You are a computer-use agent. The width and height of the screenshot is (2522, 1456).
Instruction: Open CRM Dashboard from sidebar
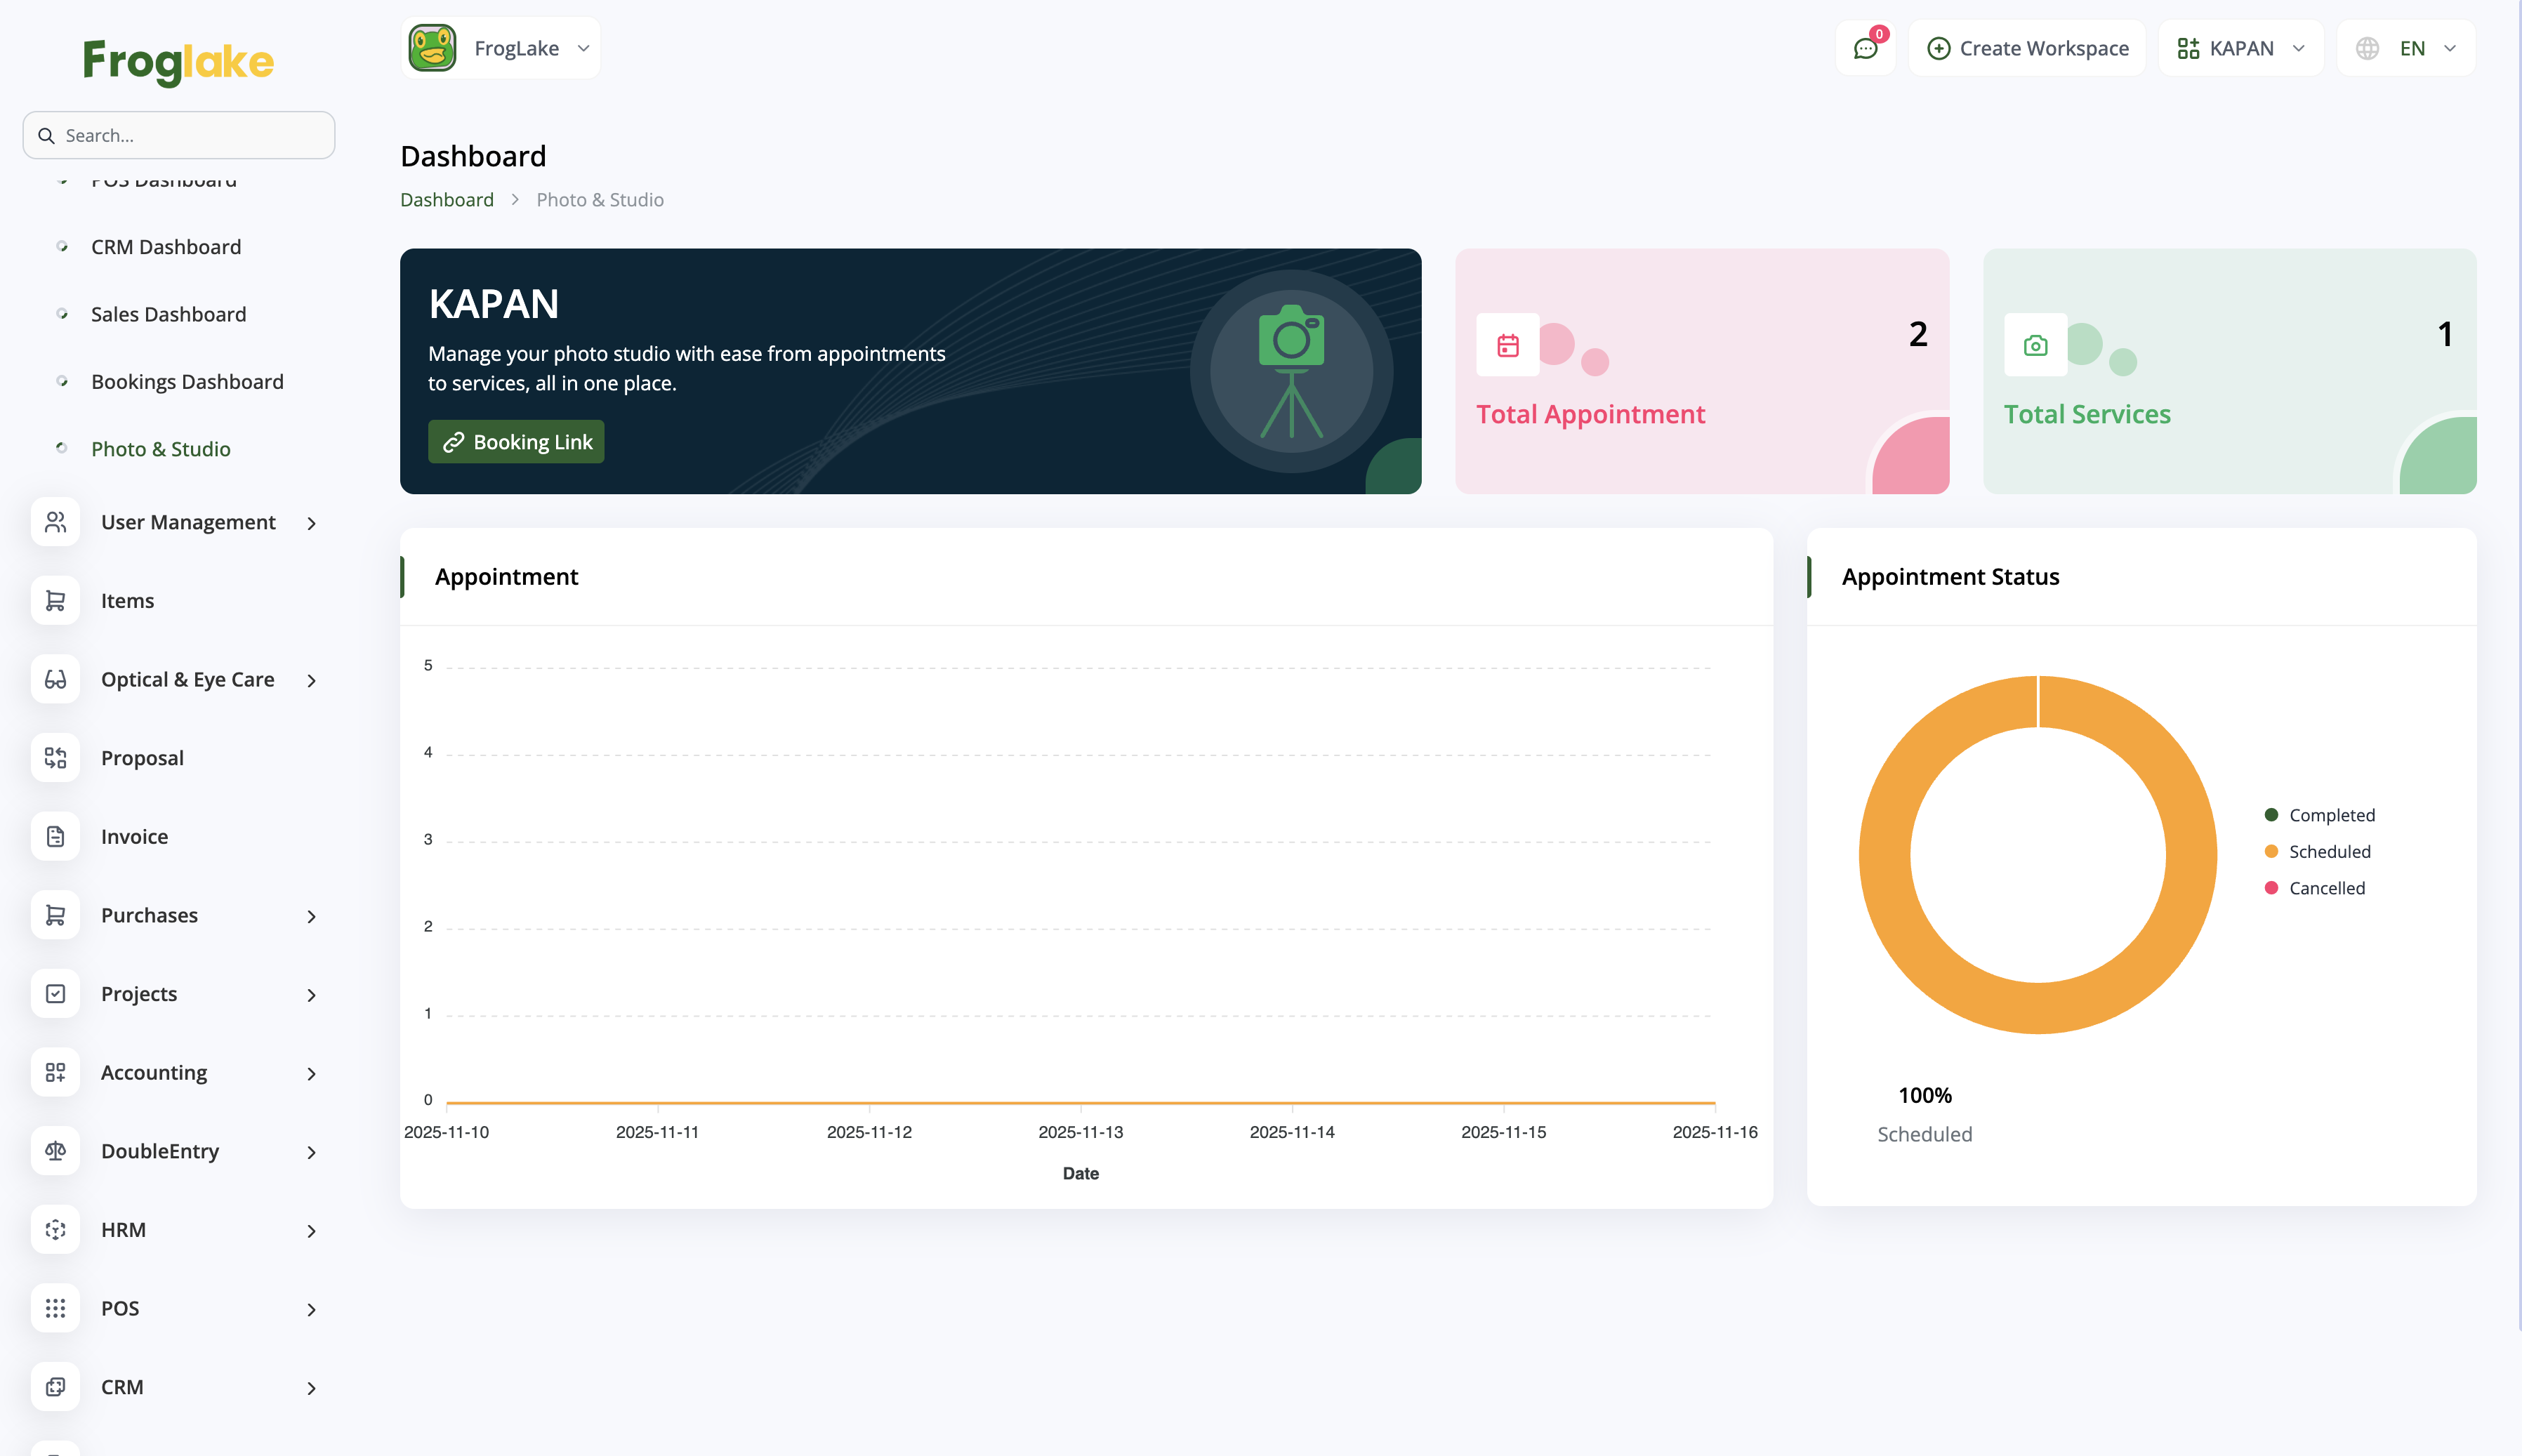[x=166, y=247]
